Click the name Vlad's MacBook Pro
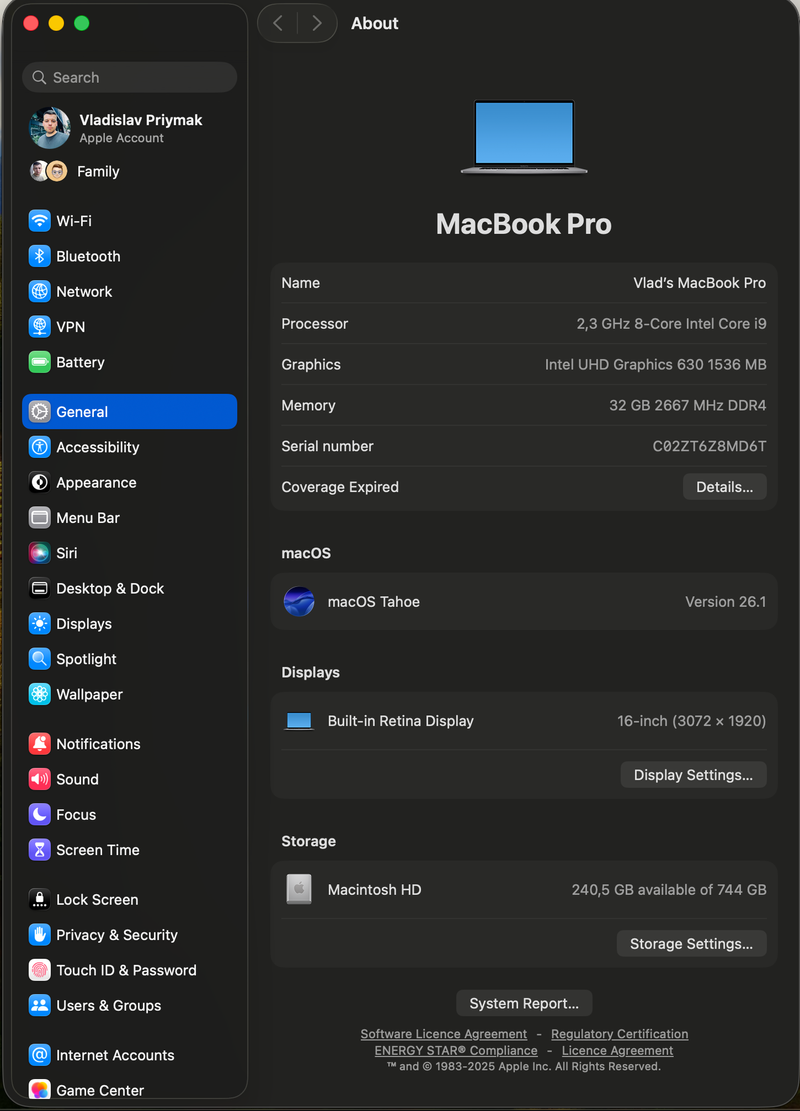This screenshot has width=800, height=1111. click(699, 283)
